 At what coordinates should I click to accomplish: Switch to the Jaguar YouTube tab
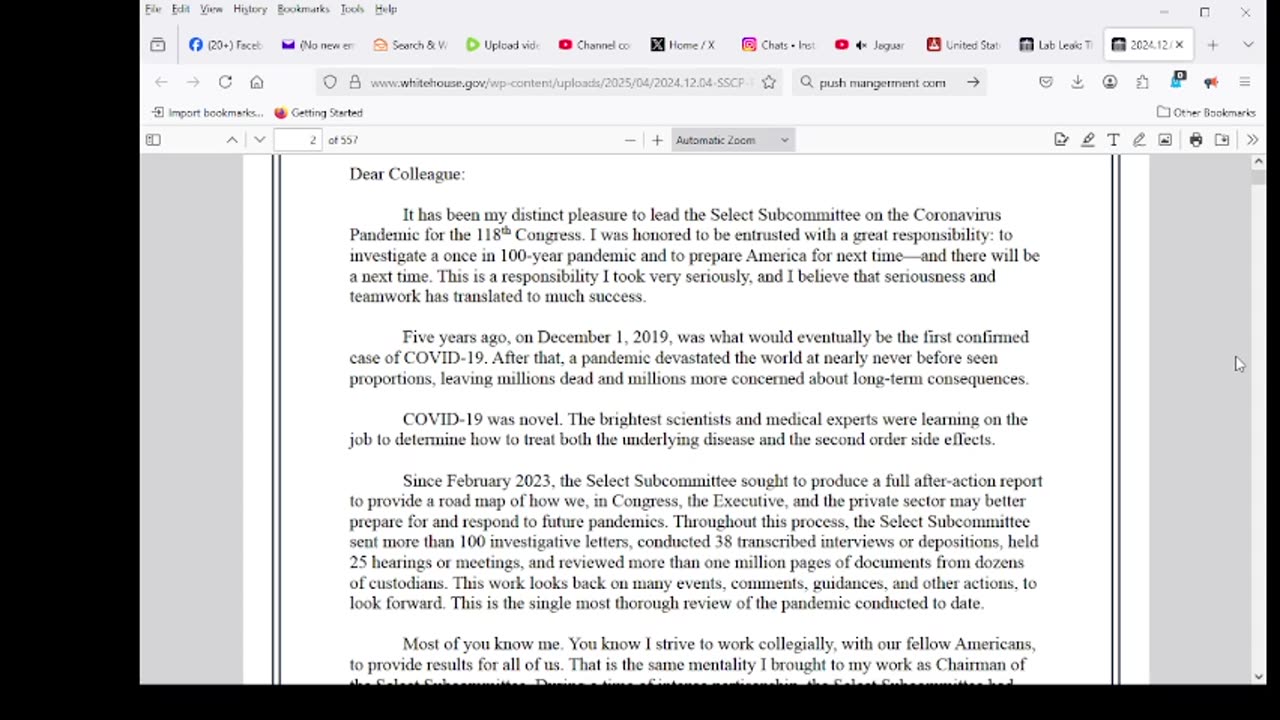tap(870, 45)
